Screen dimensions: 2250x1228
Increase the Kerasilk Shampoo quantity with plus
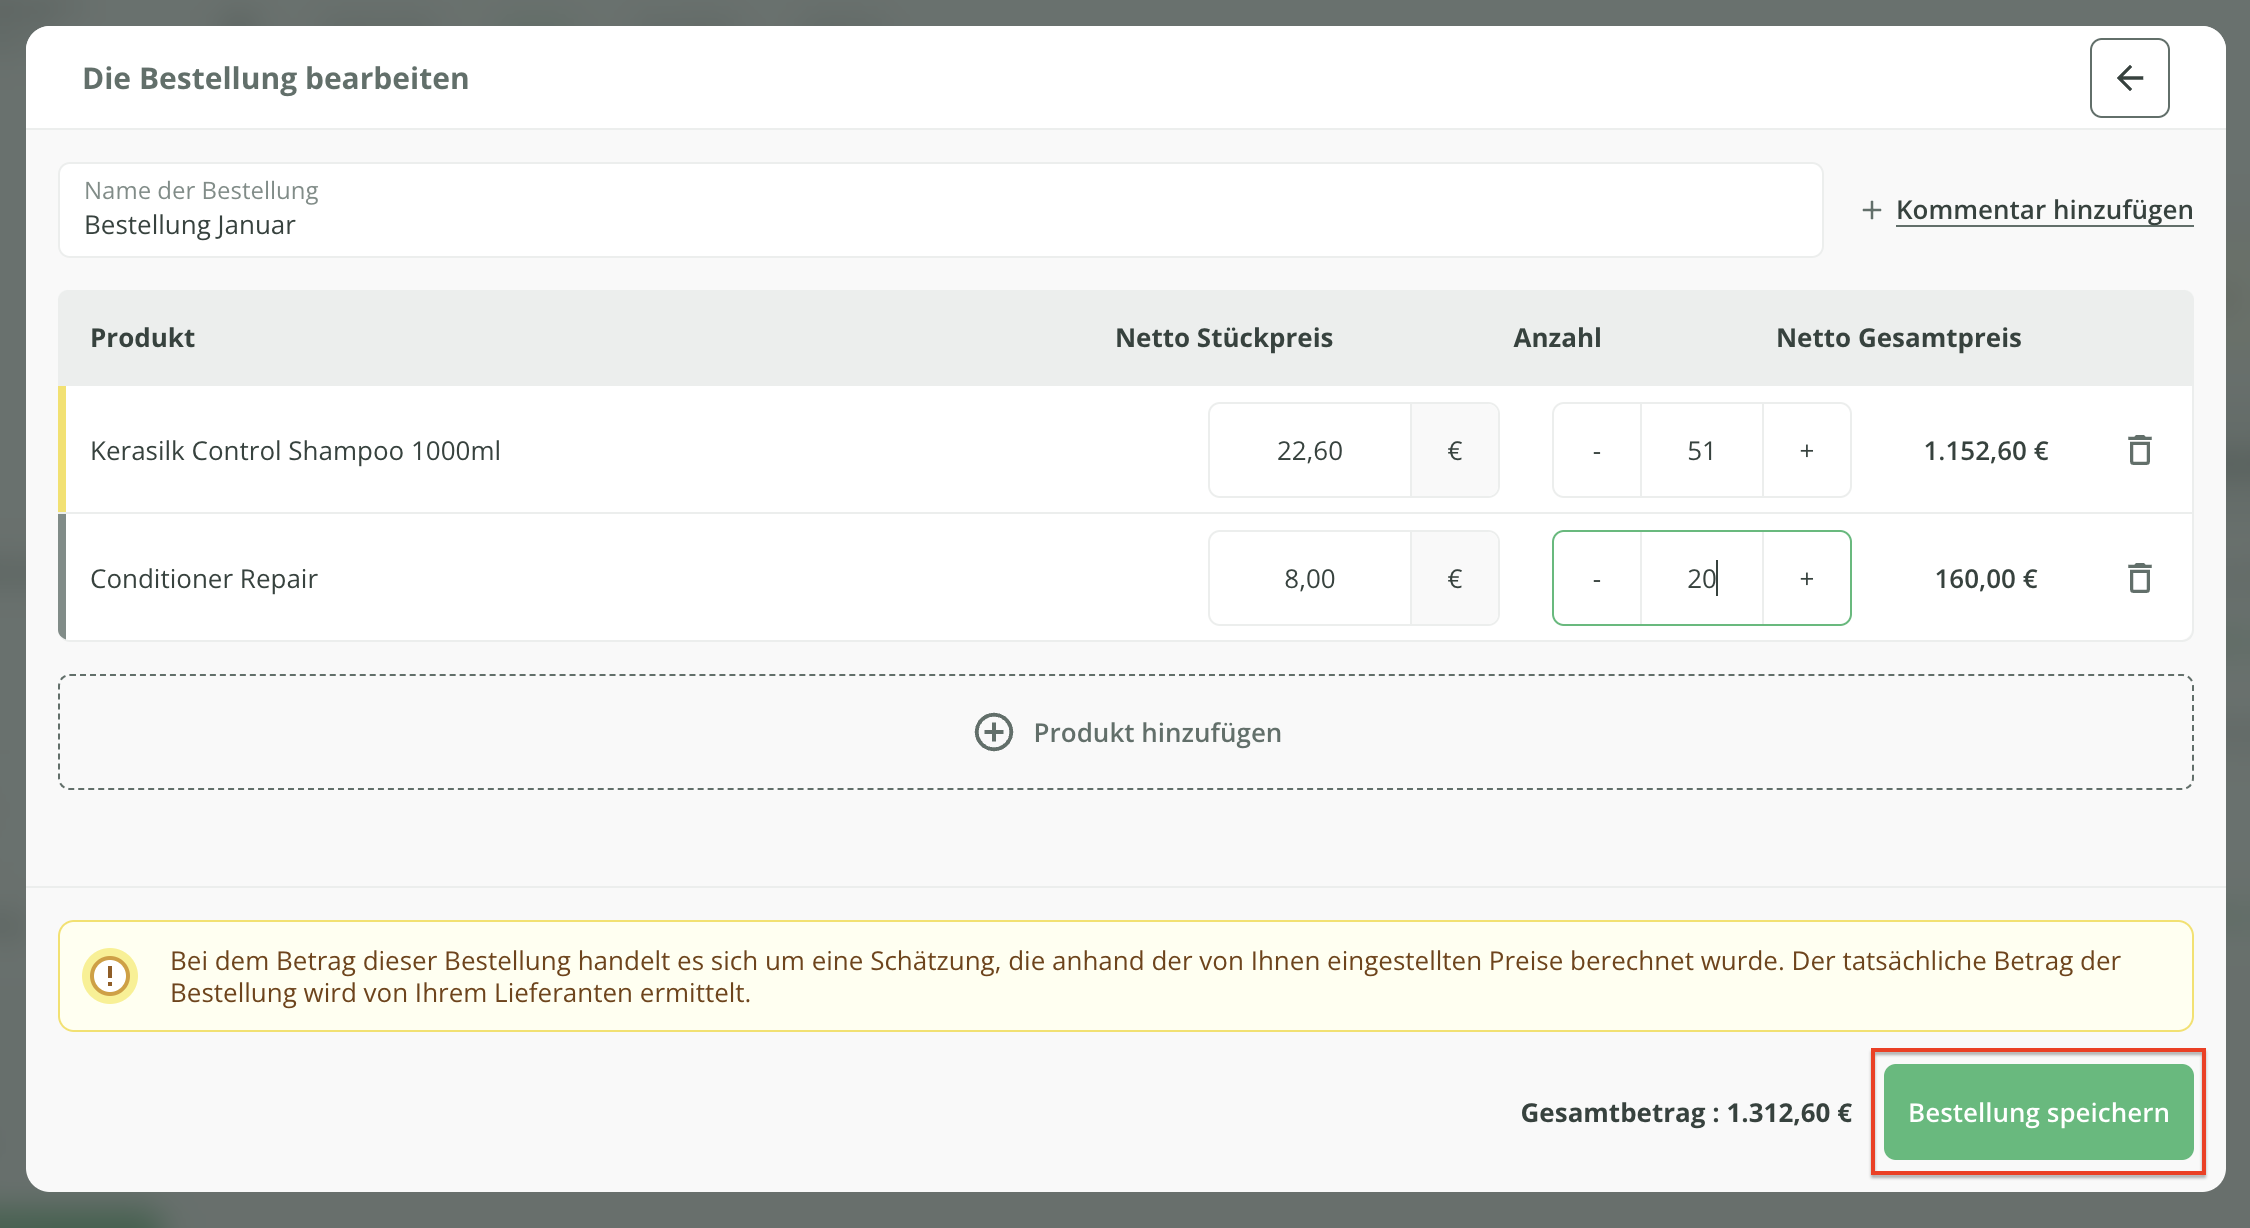[1806, 450]
